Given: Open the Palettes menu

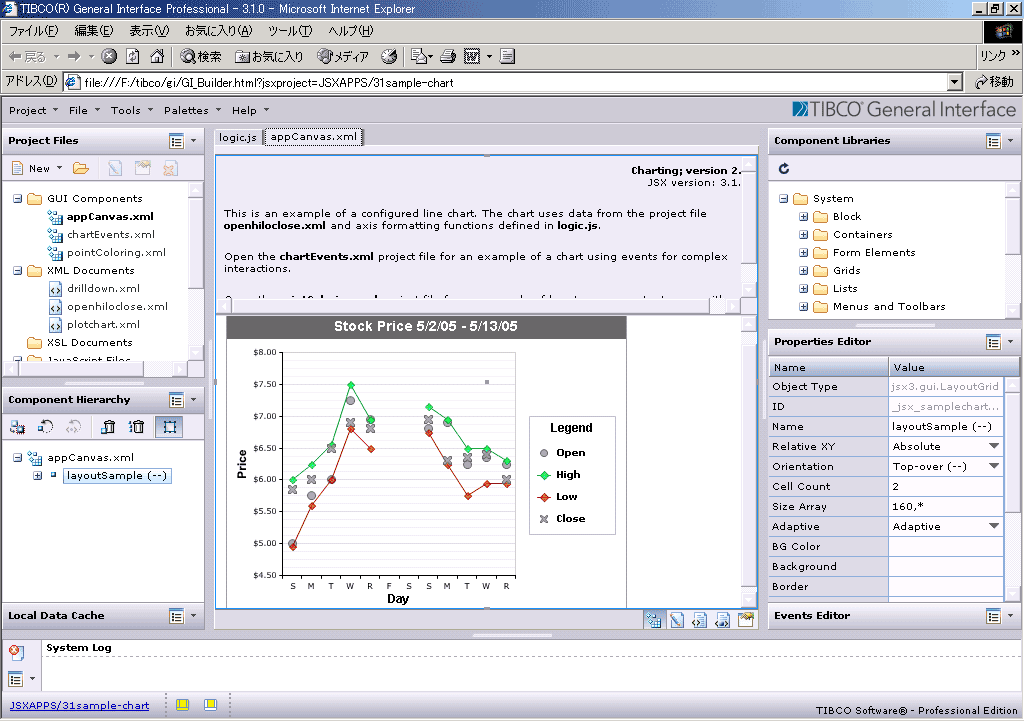Looking at the screenshot, I should coord(192,110).
